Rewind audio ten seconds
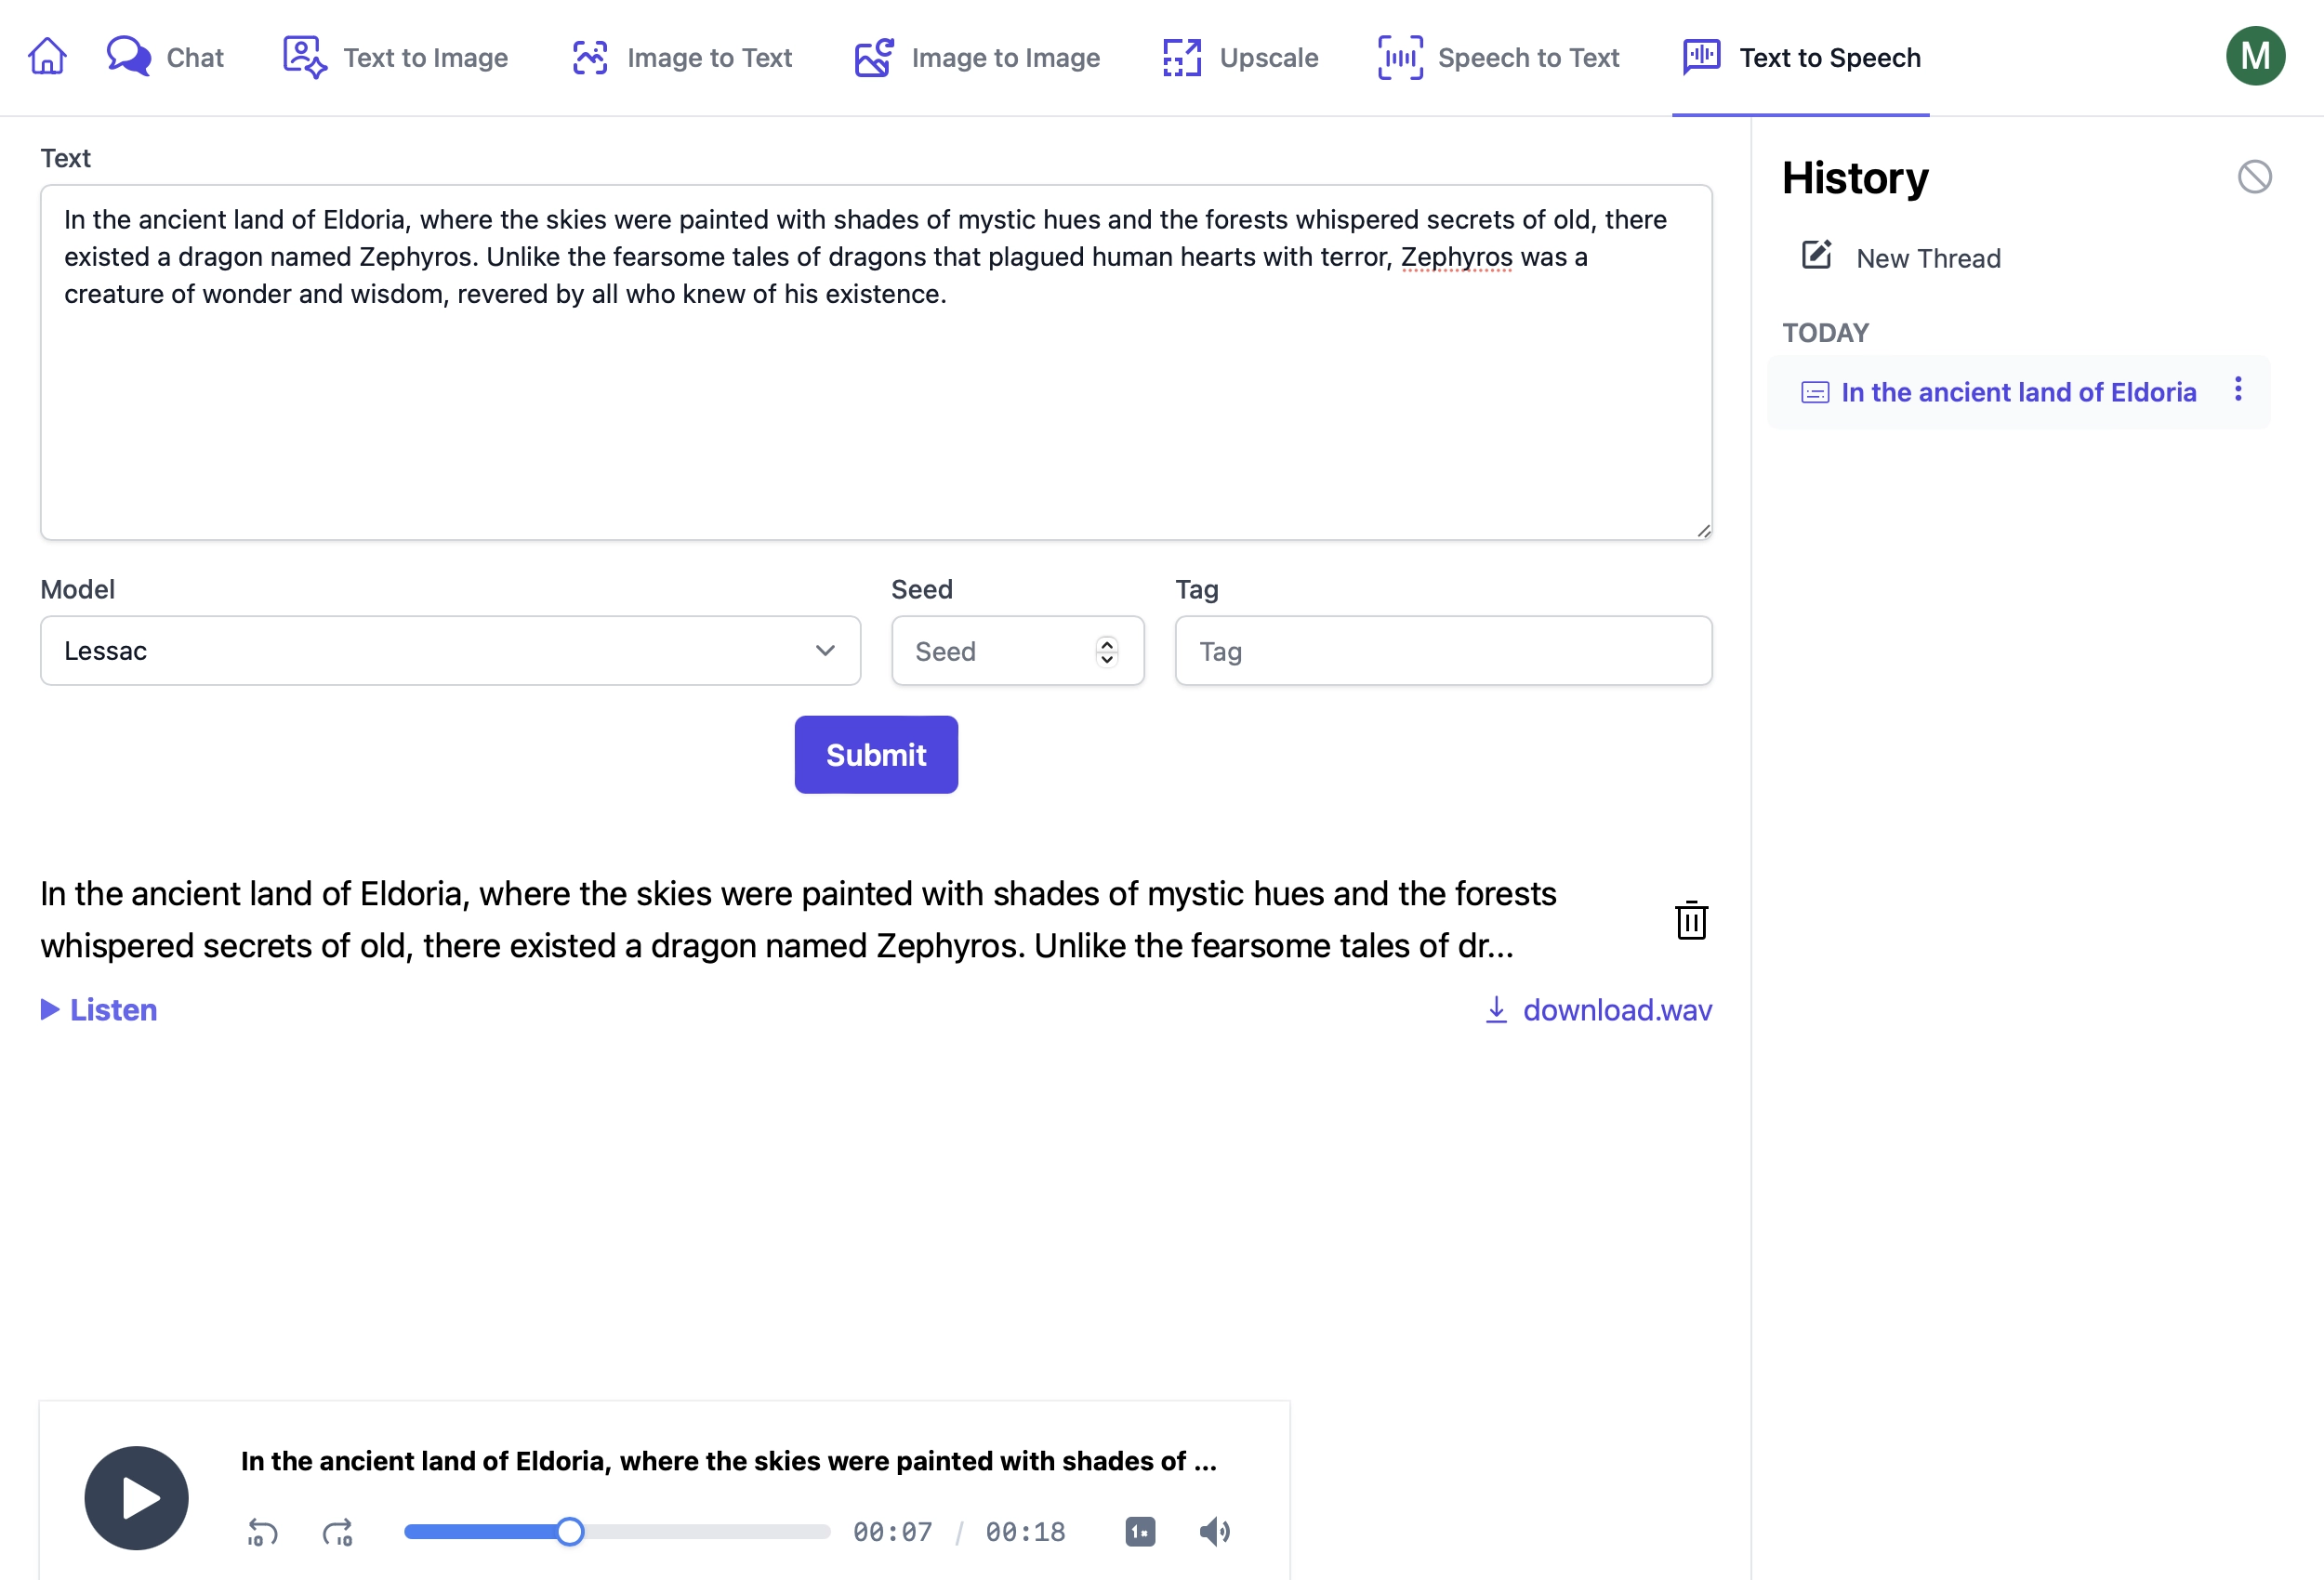Viewport: 2324px width, 1580px height. [262, 1531]
